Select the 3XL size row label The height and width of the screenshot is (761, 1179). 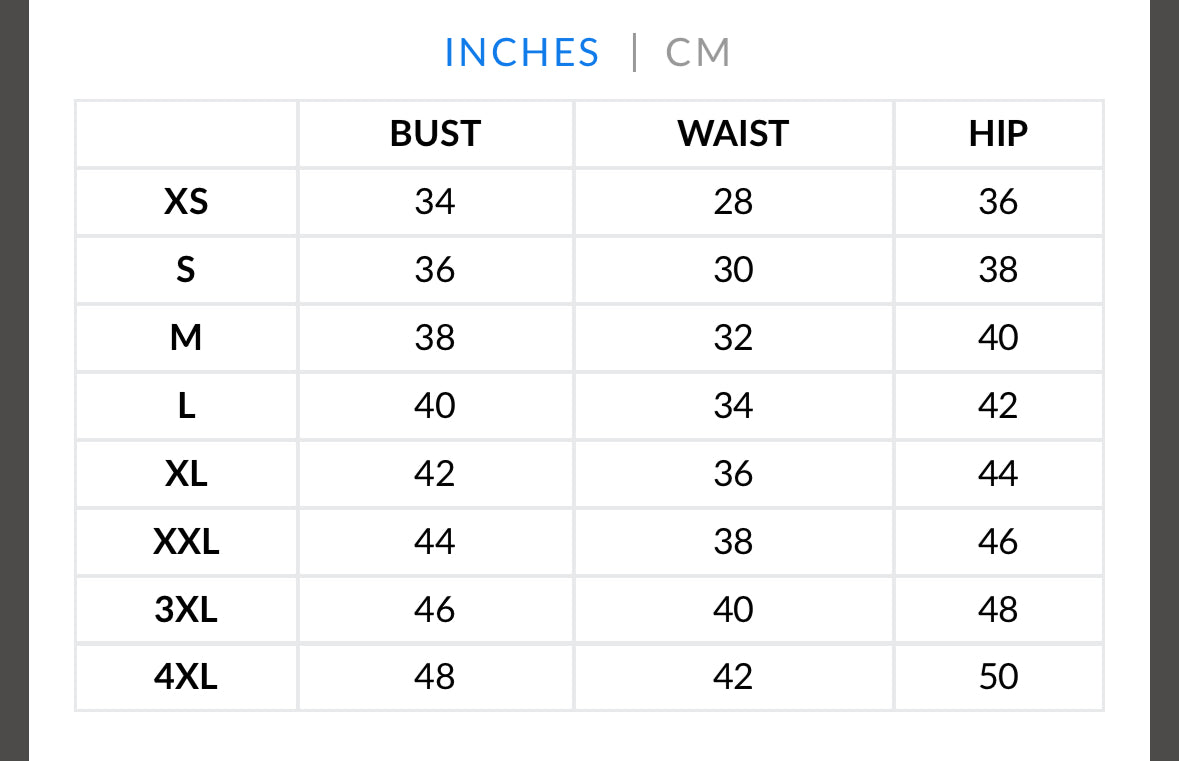(x=186, y=609)
